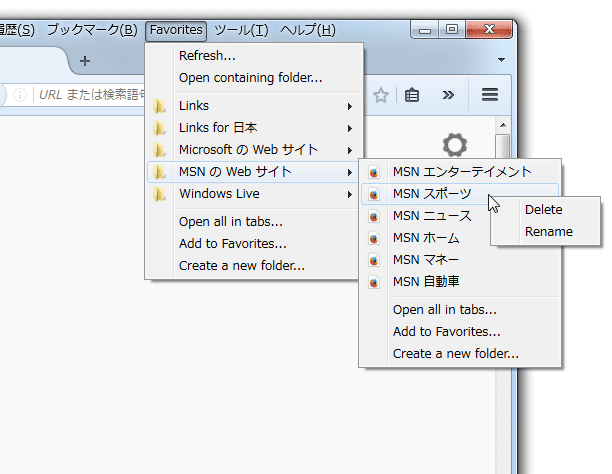Image resolution: width=612 pixels, height=474 pixels.
Task: Expand the Links for 日本 submenu arrow
Action: pos(350,128)
